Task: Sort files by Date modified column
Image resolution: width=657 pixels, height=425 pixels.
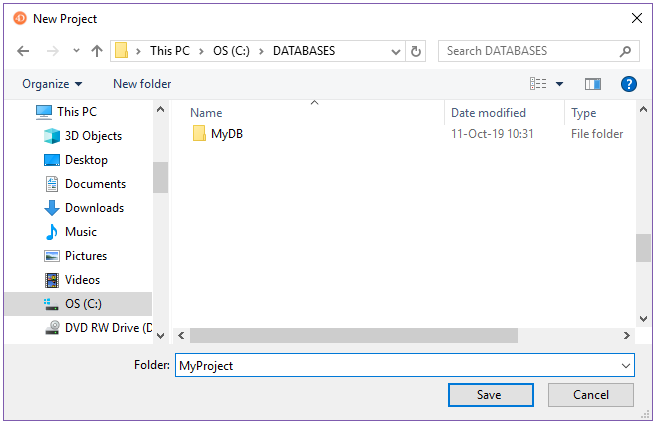Action: [488, 113]
